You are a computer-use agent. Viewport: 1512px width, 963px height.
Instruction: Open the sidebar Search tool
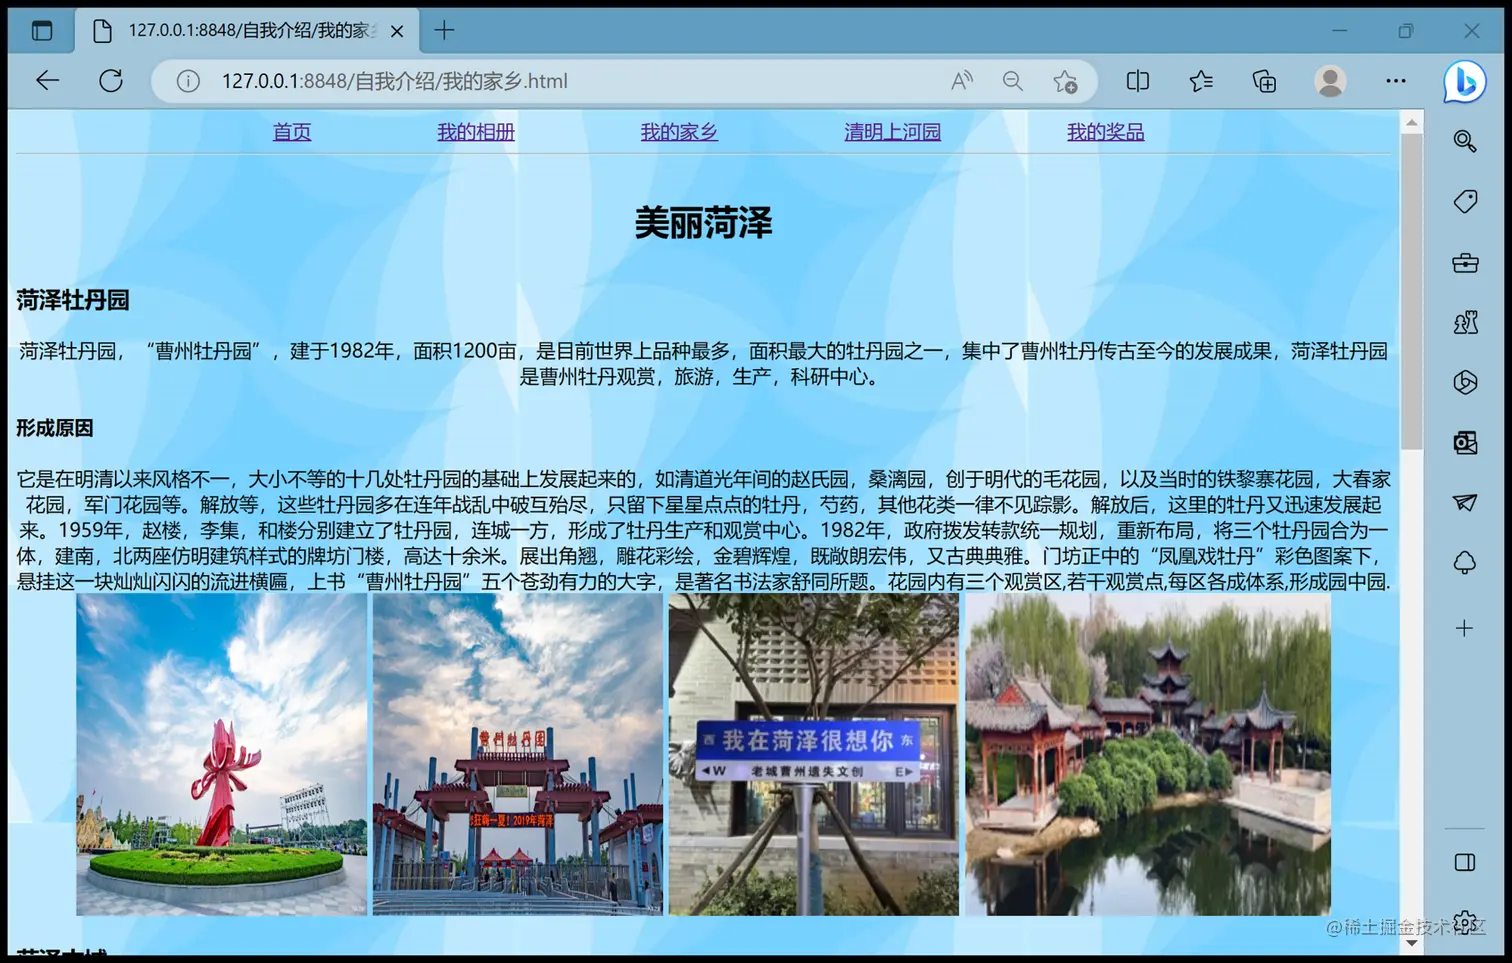click(x=1464, y=142)
